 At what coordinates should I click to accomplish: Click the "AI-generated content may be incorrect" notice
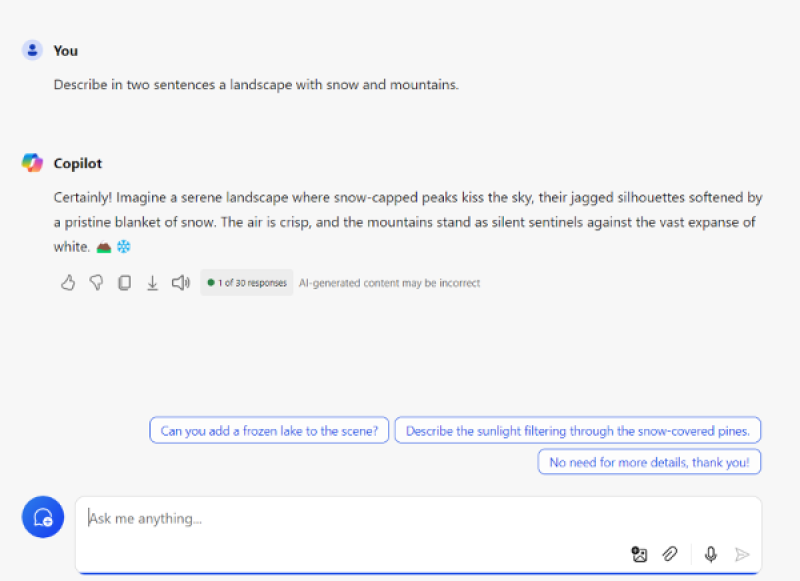(389, 283)
